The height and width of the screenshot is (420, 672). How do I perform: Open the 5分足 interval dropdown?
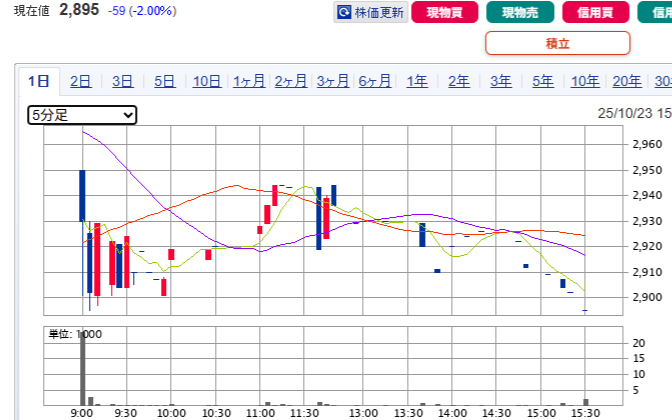82,115
